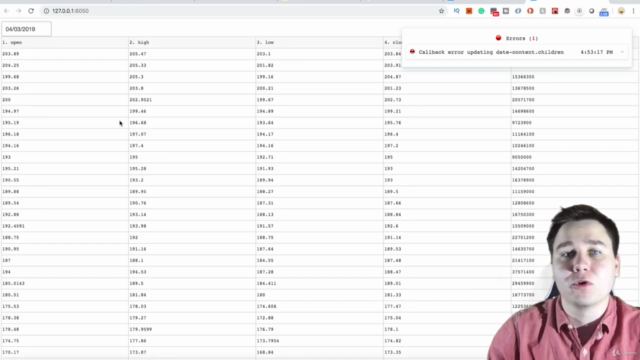
Task: Click the red icon beside Errors (1)
Action: pyautogui.click(x=498, y=38)
